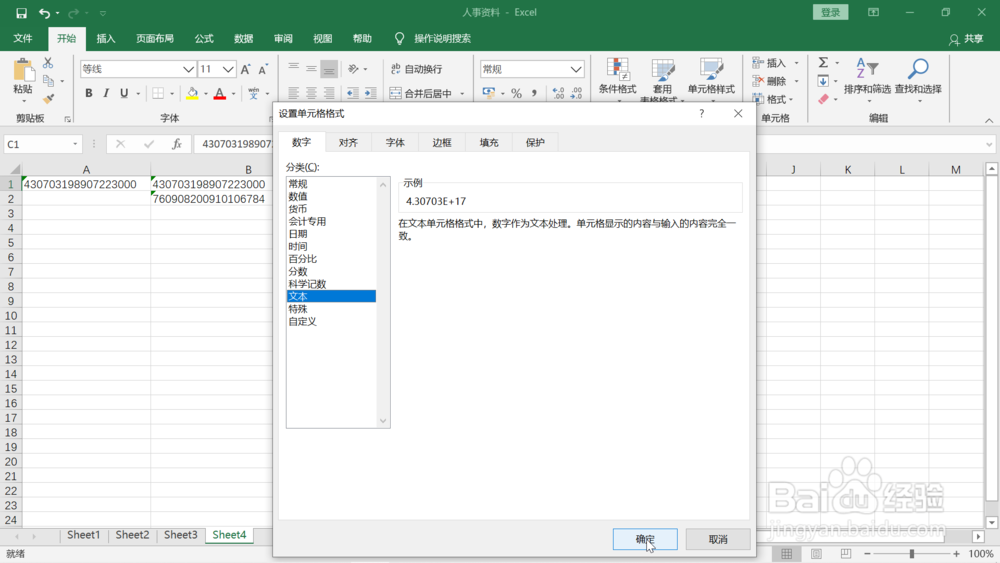1000x563 pixels.
Task: Click the Fill down arrow icon
Action: point(823,81)
